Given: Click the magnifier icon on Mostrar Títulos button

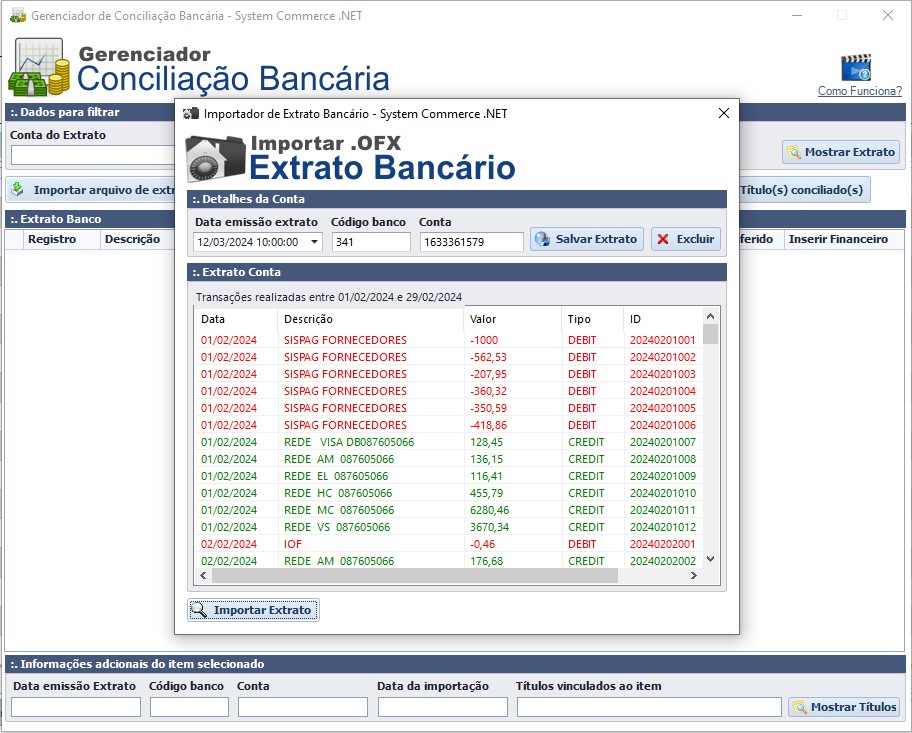Looking at the screenshot, I should tap(801, 707).
